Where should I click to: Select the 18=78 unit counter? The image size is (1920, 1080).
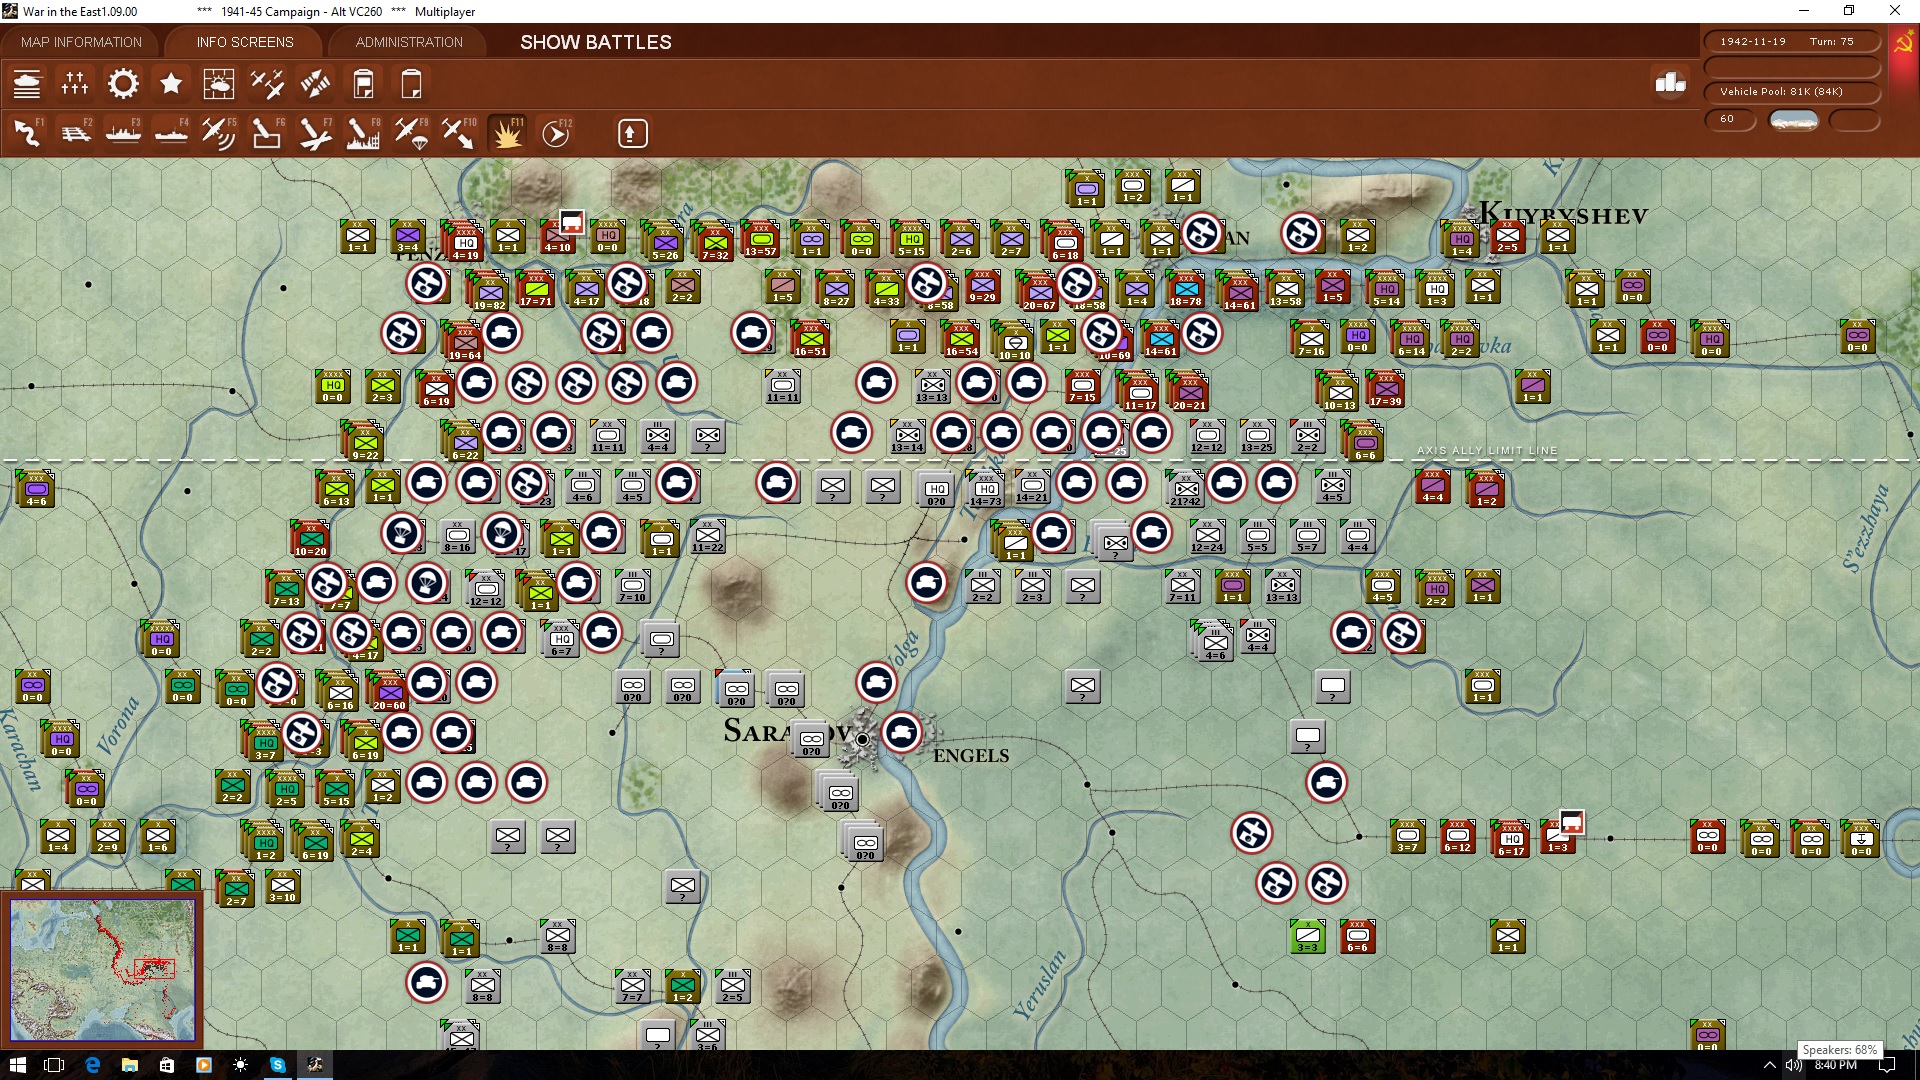[x=1185, y=288]
